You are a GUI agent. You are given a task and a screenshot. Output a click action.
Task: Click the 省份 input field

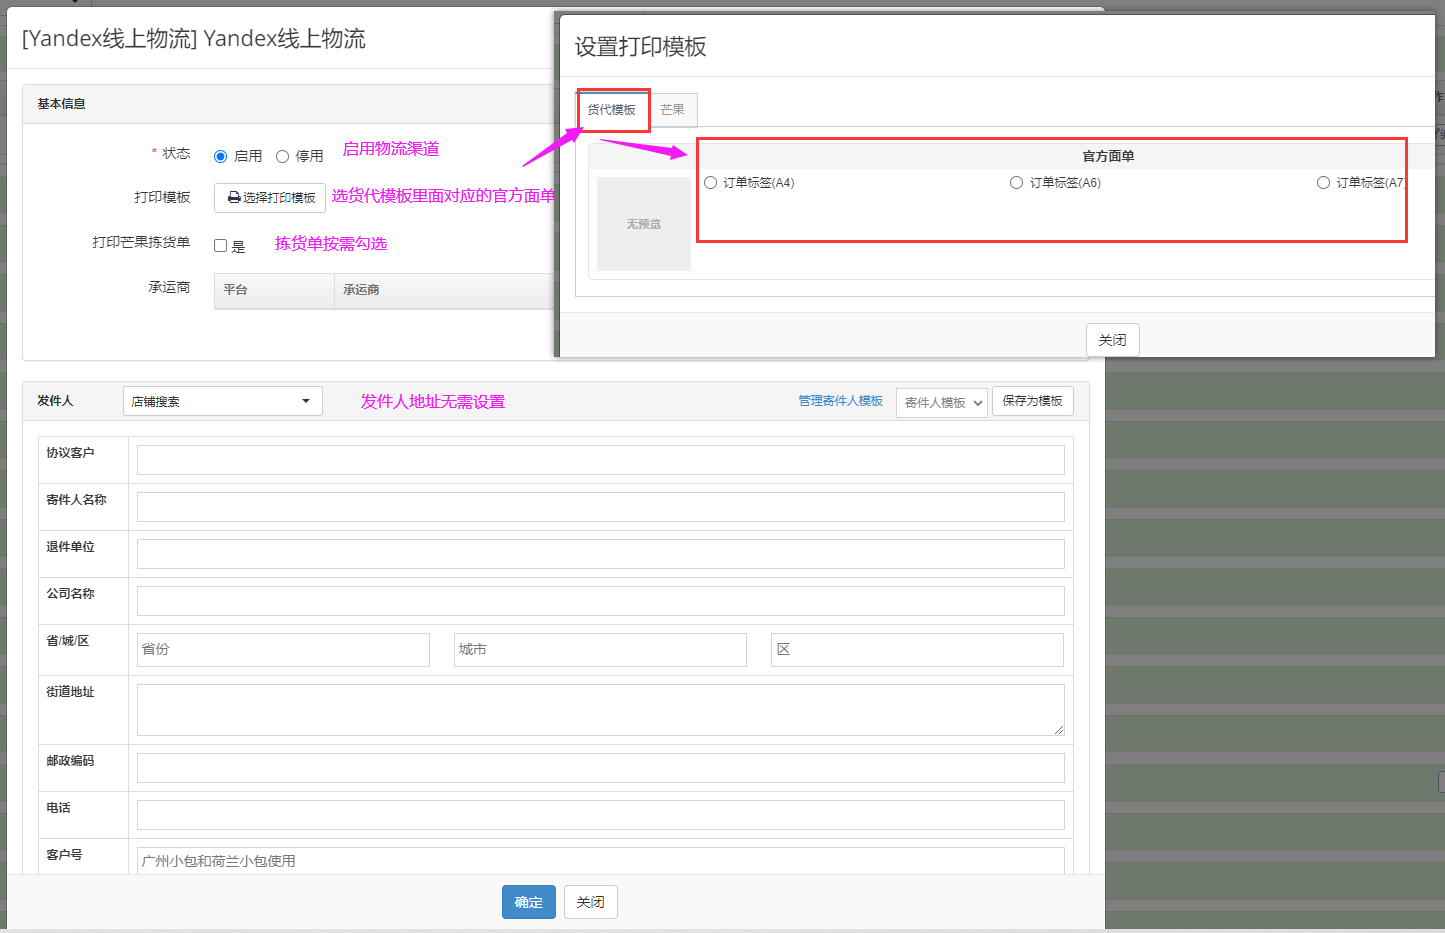pos(283,650)
